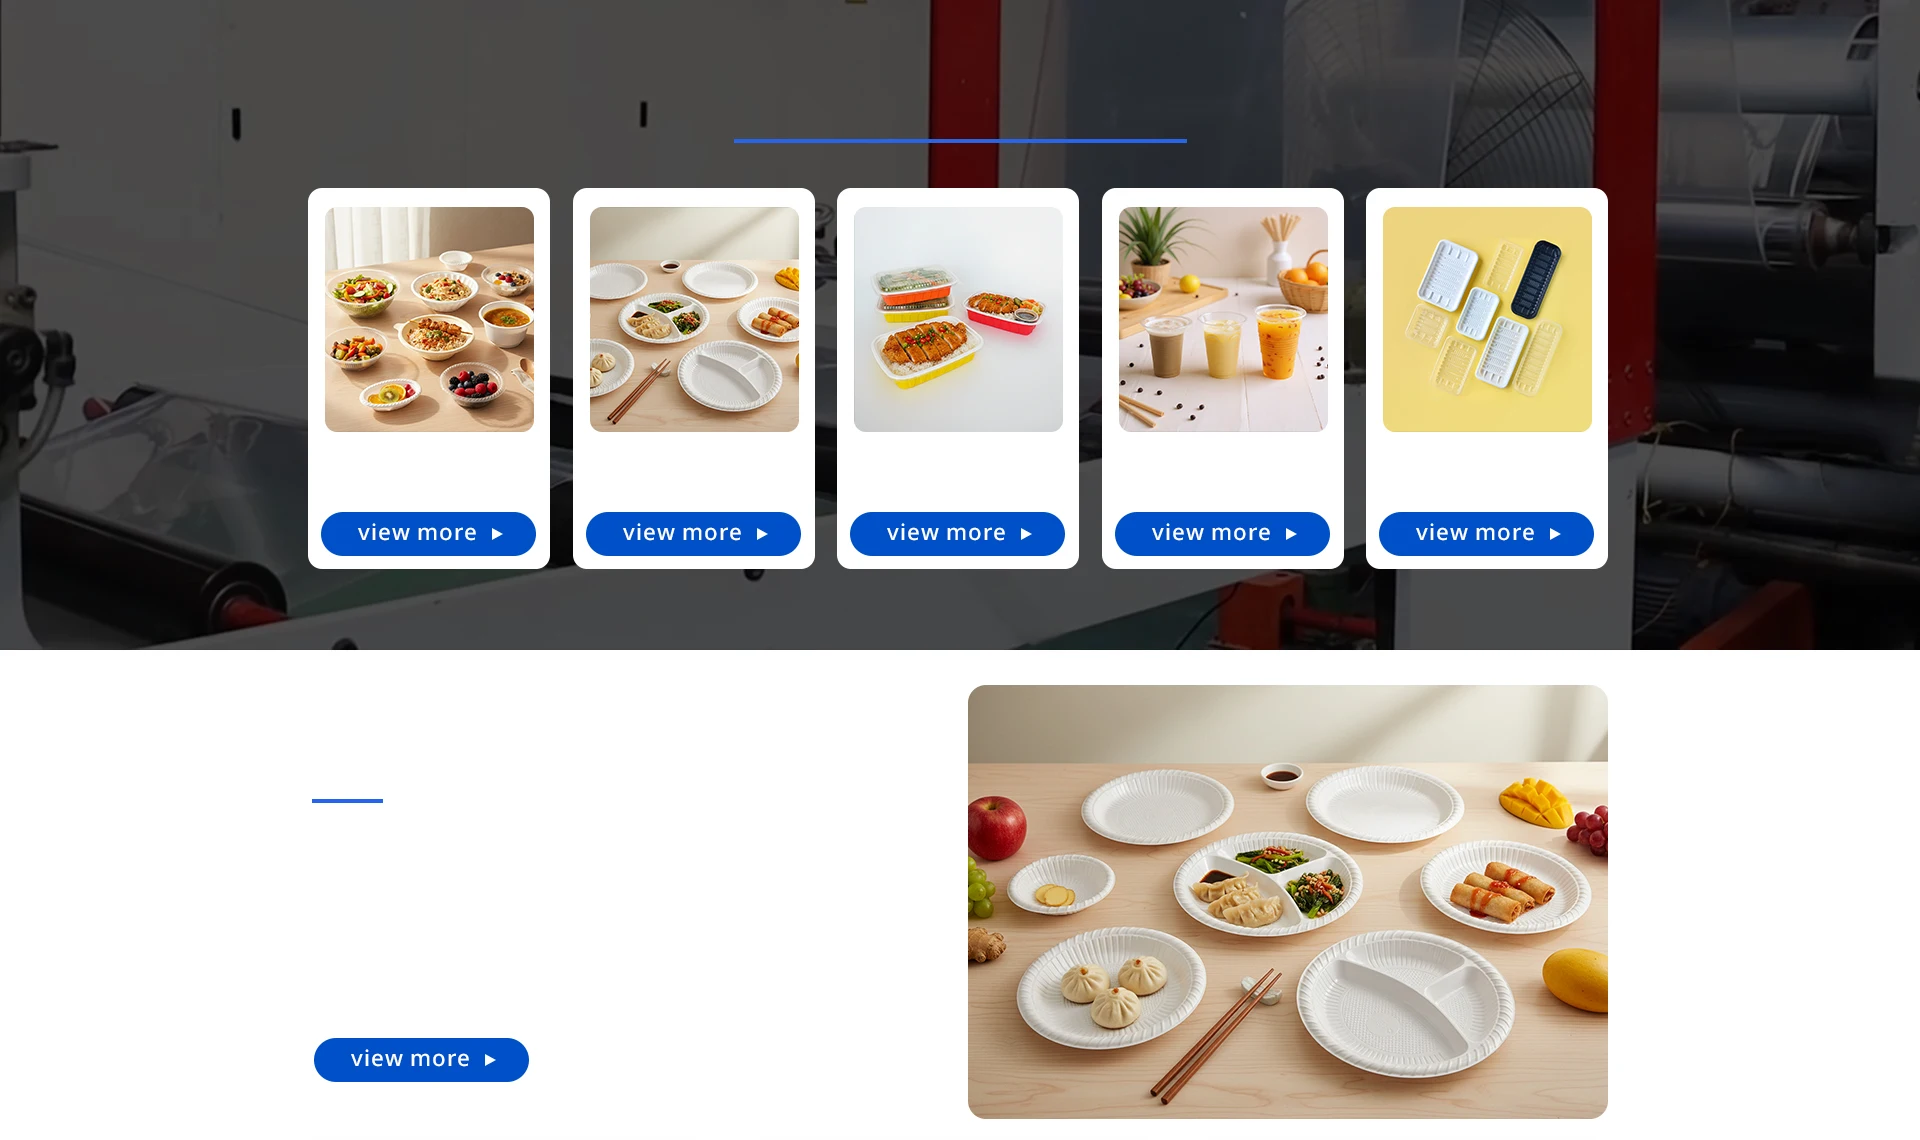Screen dimensions: 1920x1140
Task: Click the view more button beside the large plates photo
Action: 421,1060
